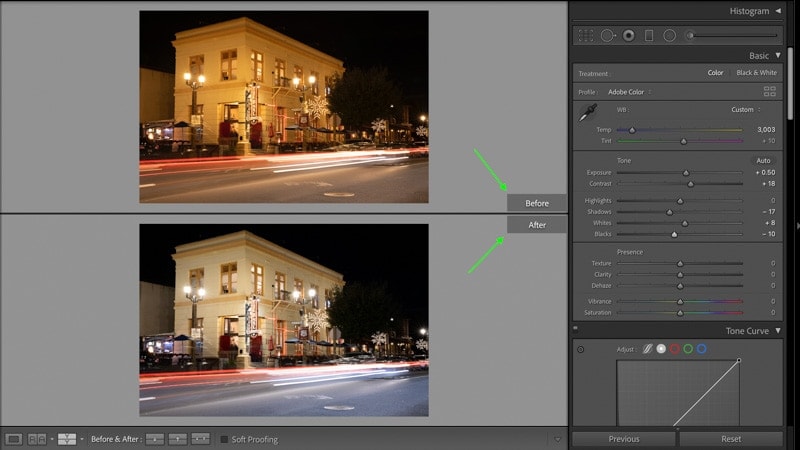800x450 pixels.
Task: Select the Blue channel in Tone Curve
Action: coord(702,349)
